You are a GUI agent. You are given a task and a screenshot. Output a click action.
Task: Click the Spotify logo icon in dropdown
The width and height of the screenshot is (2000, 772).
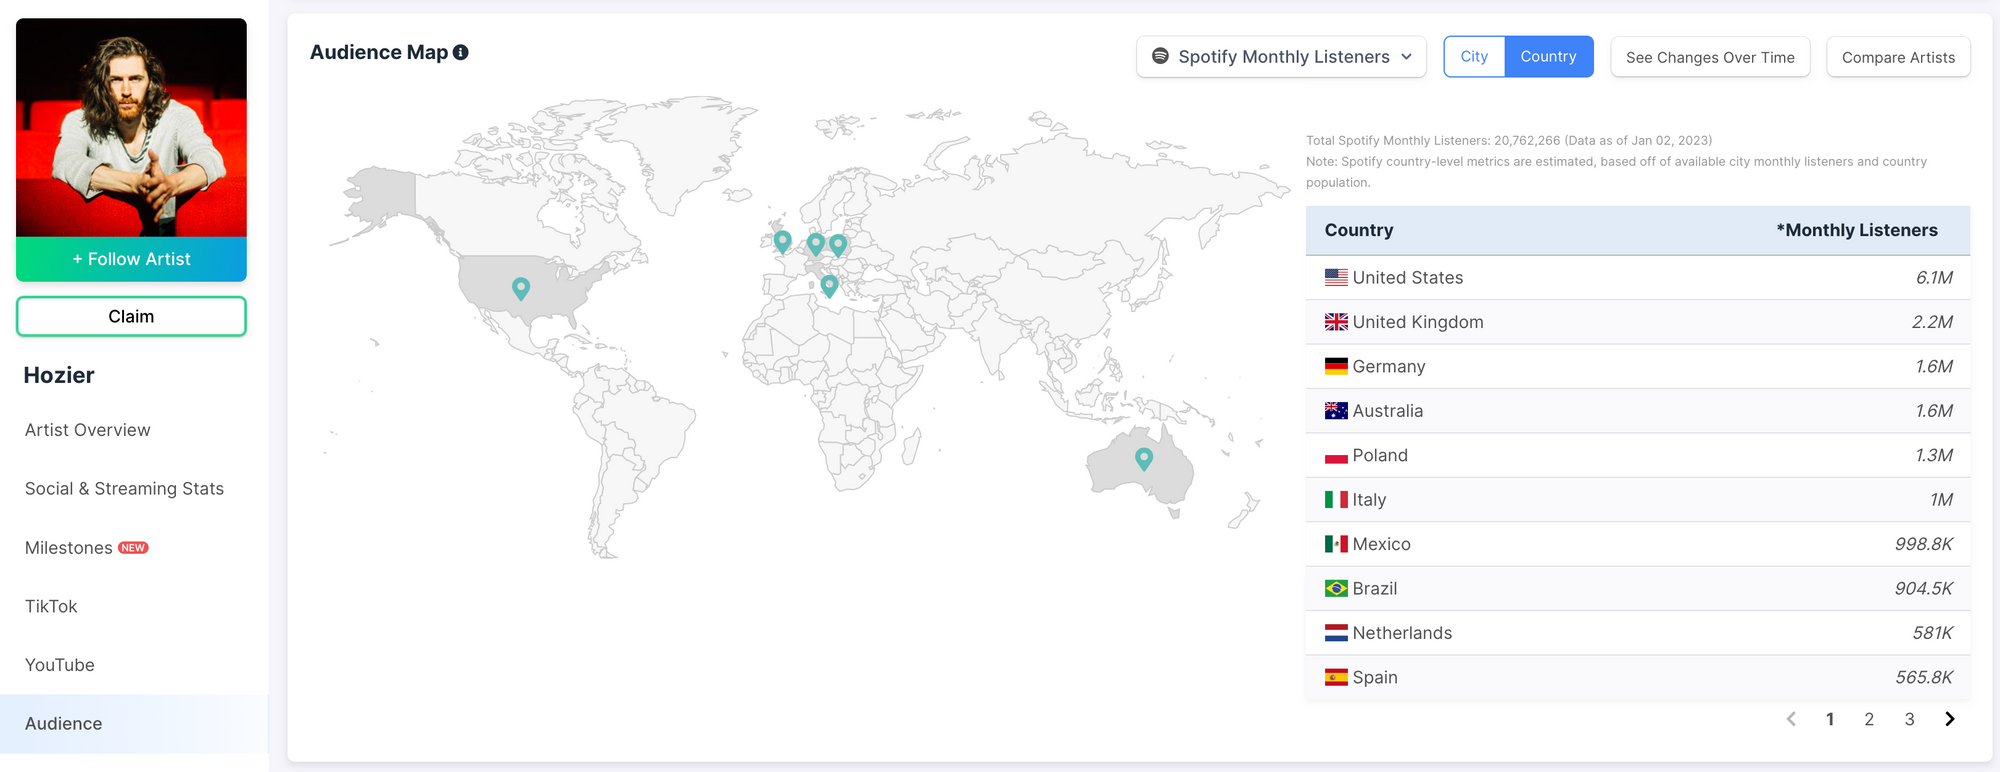pos(1160,57)
